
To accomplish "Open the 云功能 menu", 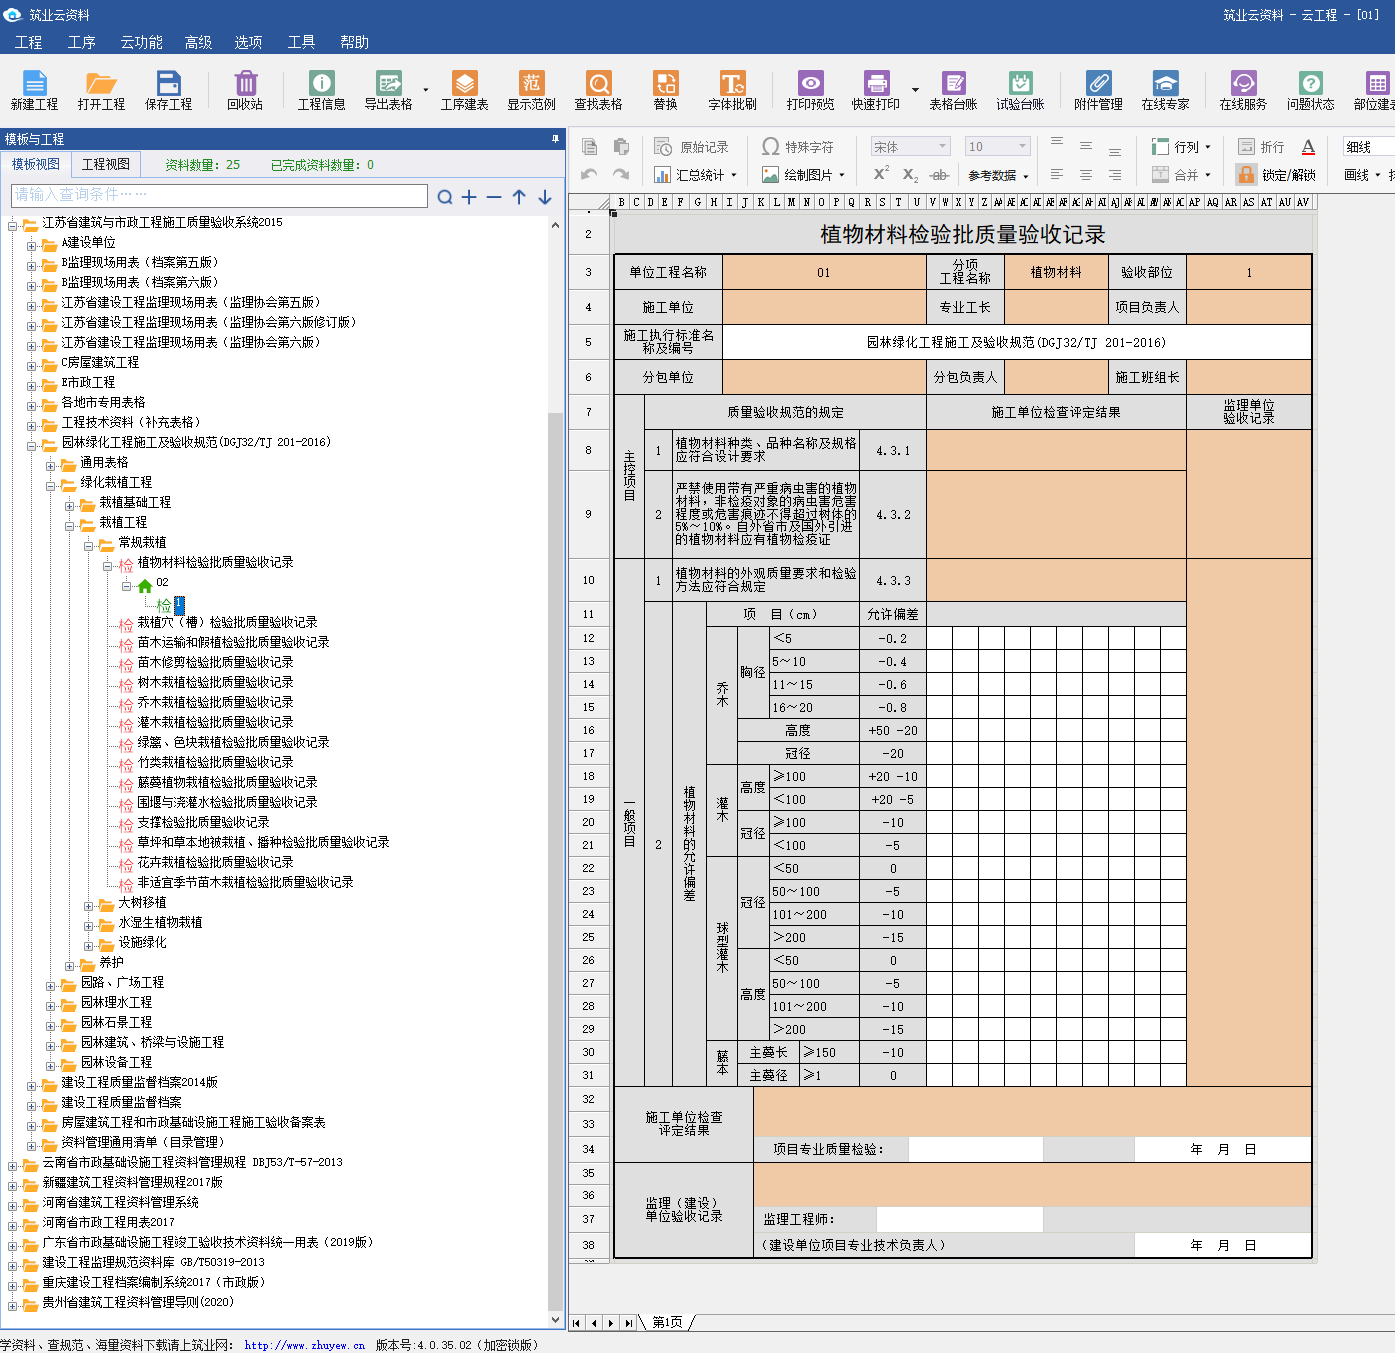I will click(141, 42).
